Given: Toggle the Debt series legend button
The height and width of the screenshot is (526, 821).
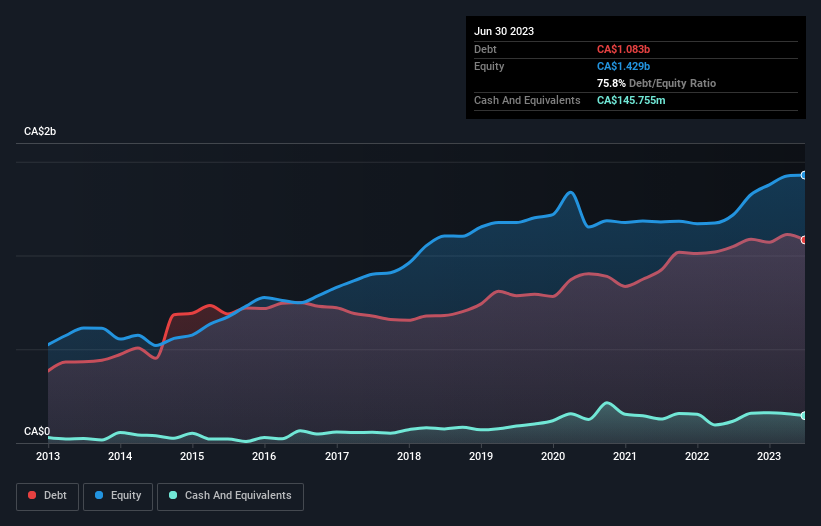Looking at the screenshot, I should tap(48, 496).
